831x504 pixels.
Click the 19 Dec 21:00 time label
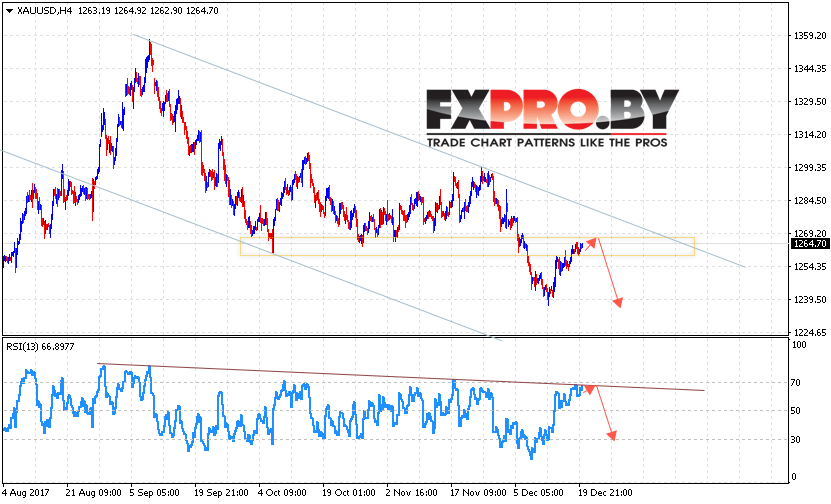pos(606,492)
